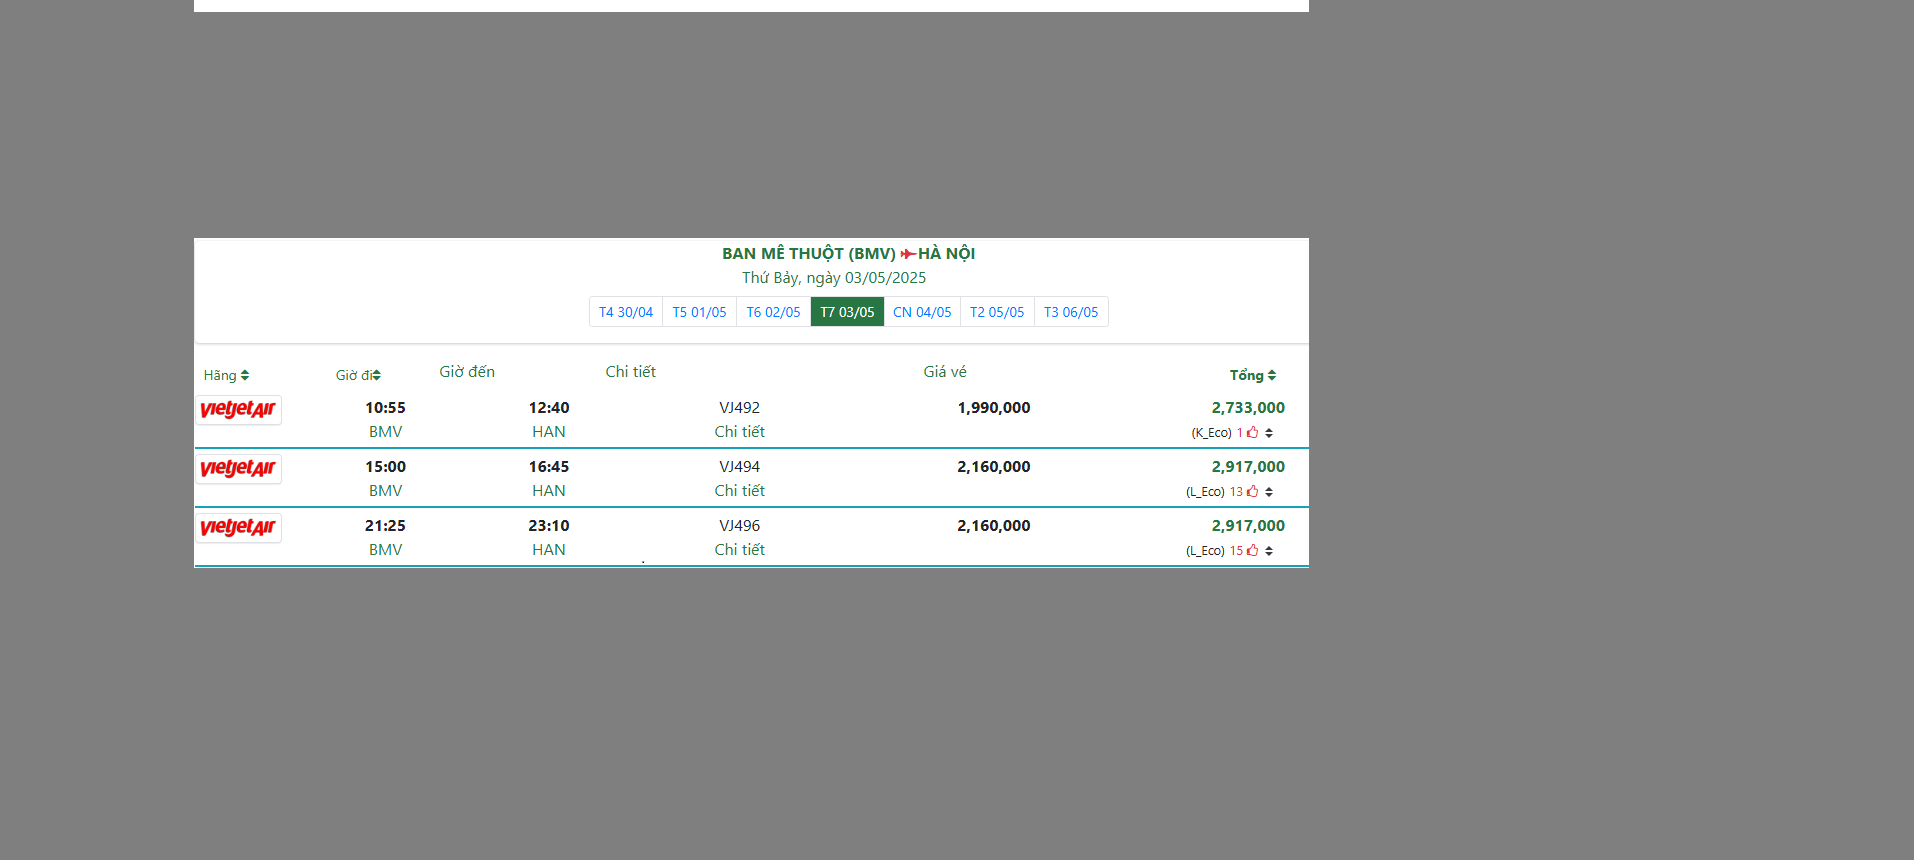This screenshot has height=860, width=1914.
Task: Click the Vietjet Air logo for flight VJ494
Action: pyautogui.click(x=238, y=469)
